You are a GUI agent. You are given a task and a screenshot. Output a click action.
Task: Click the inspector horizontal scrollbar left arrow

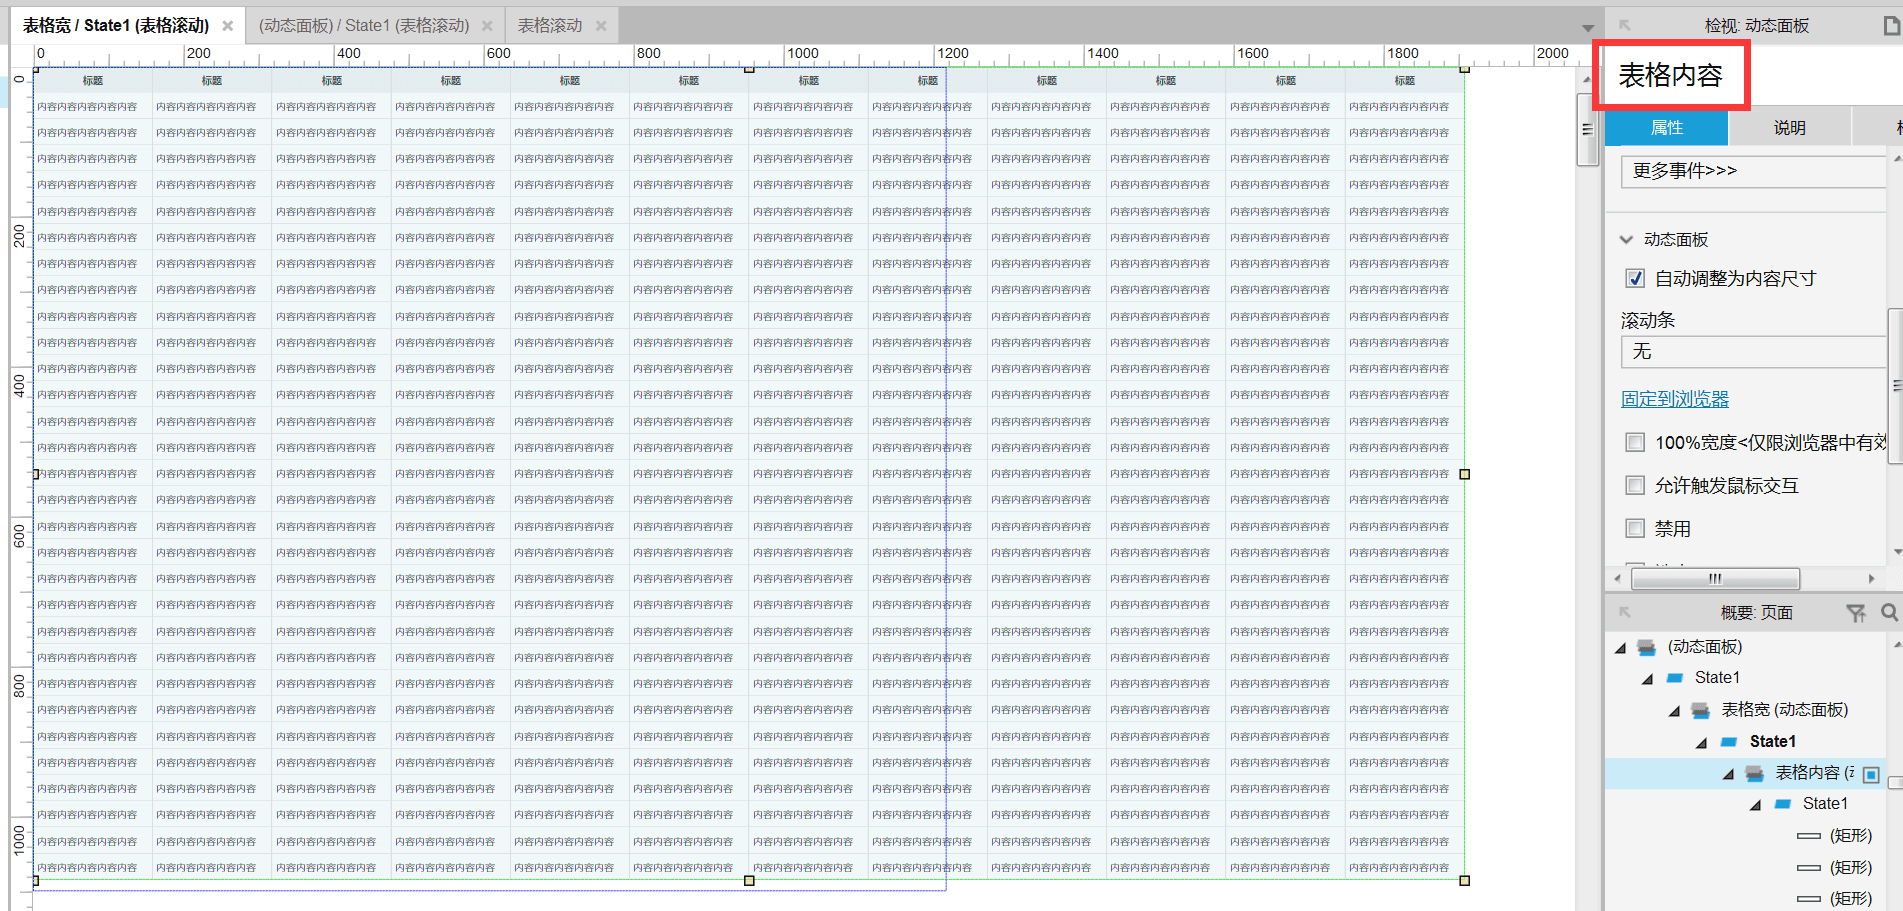[x=1617, y=579]
